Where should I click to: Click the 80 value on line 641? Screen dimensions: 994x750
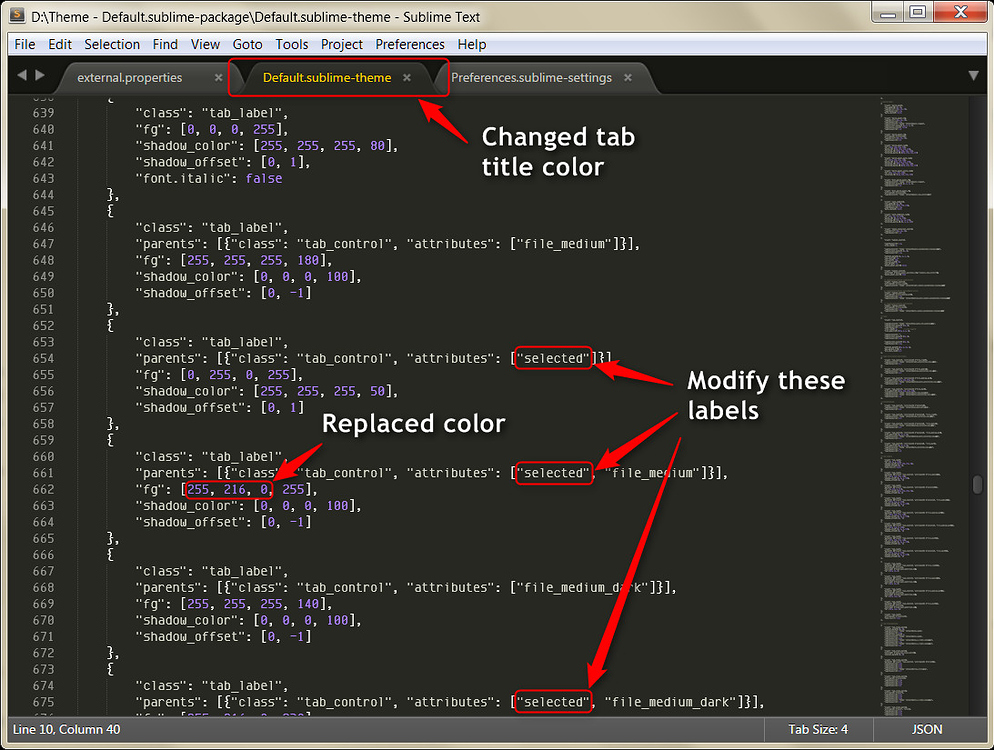(x=378, y=146)
